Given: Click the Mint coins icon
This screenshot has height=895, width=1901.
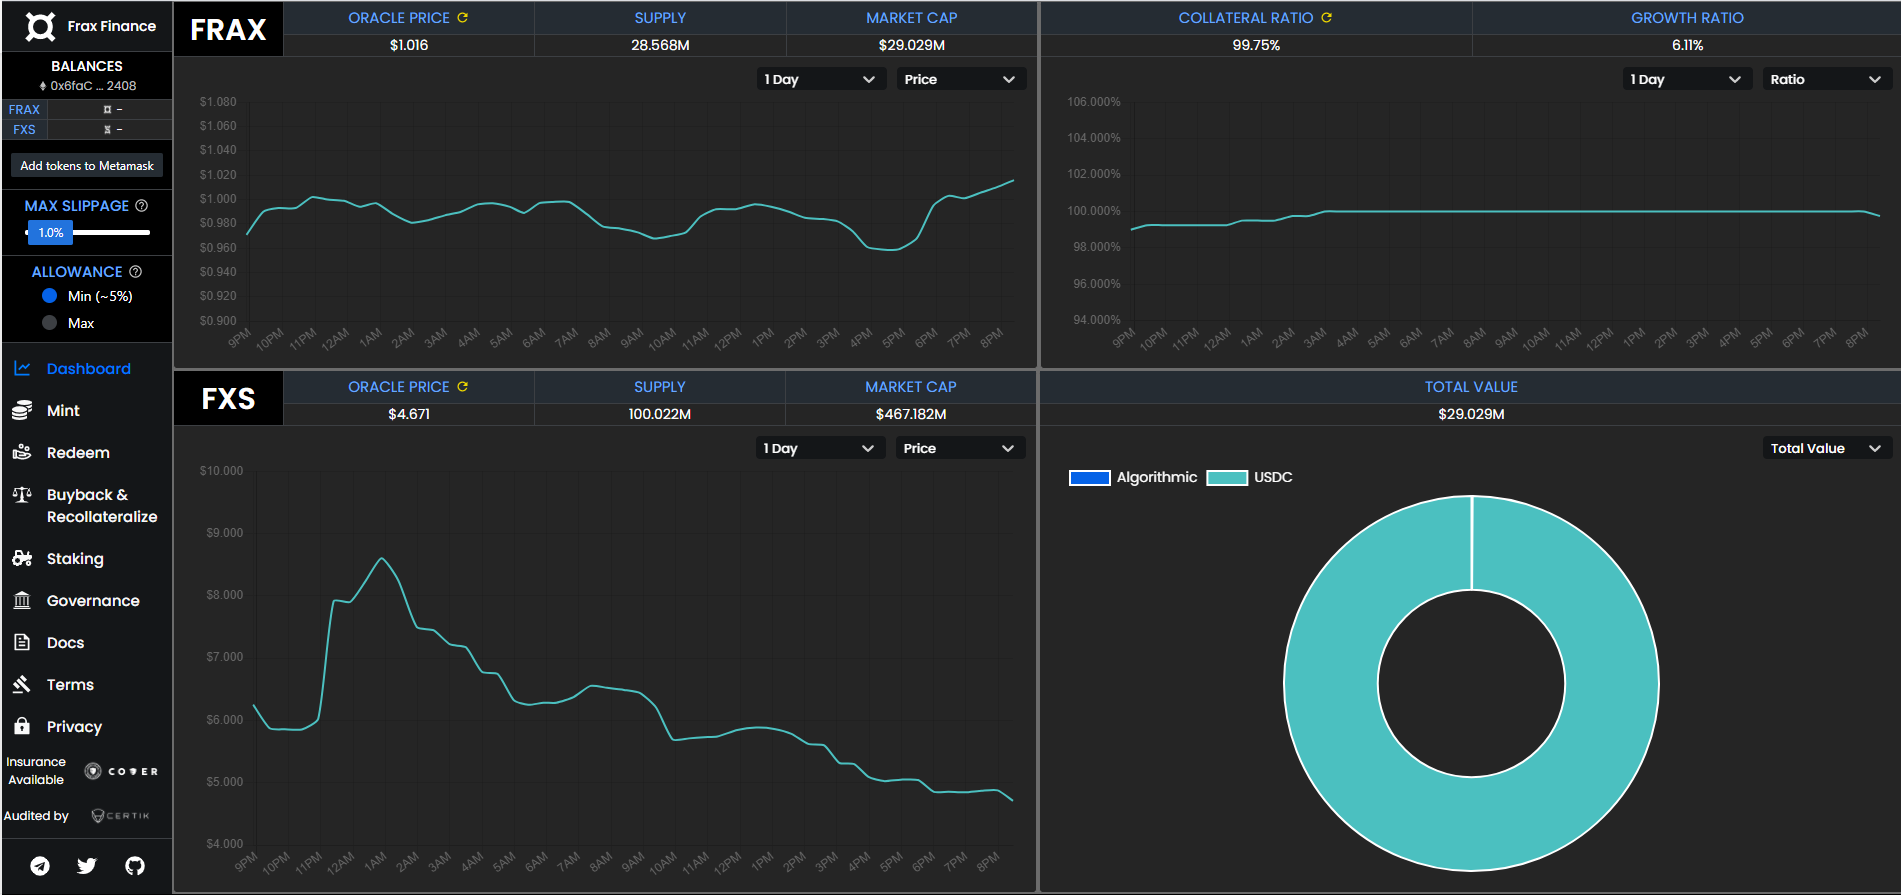Looking at the screenshot, I should pyautogui.click(x=22, y=410).
